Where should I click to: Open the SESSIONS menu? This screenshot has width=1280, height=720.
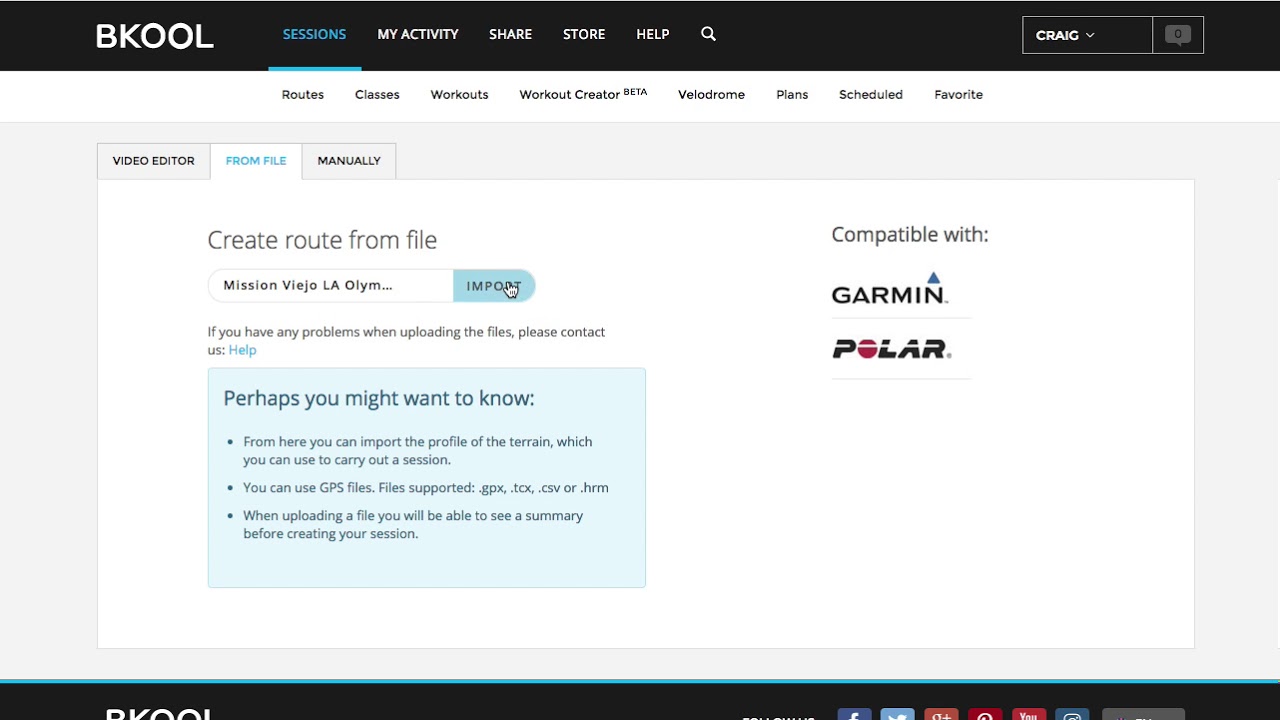[314, 34]
